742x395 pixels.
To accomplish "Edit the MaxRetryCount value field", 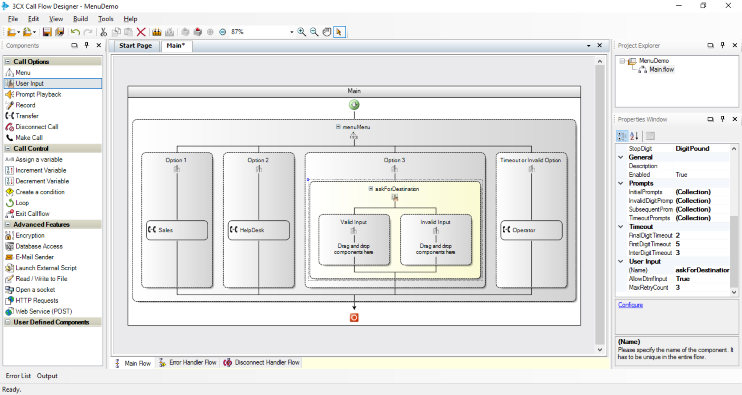I will (702, 288).
